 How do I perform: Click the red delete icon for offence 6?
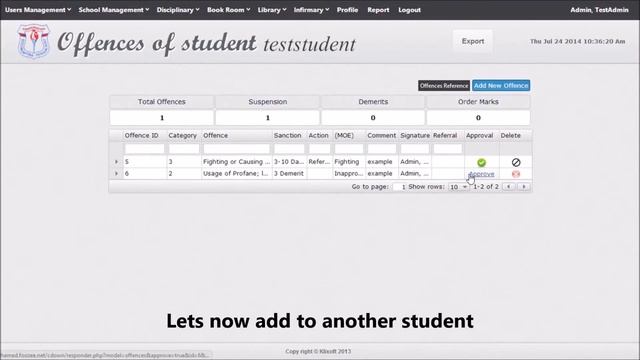click(x=516, y=174)
